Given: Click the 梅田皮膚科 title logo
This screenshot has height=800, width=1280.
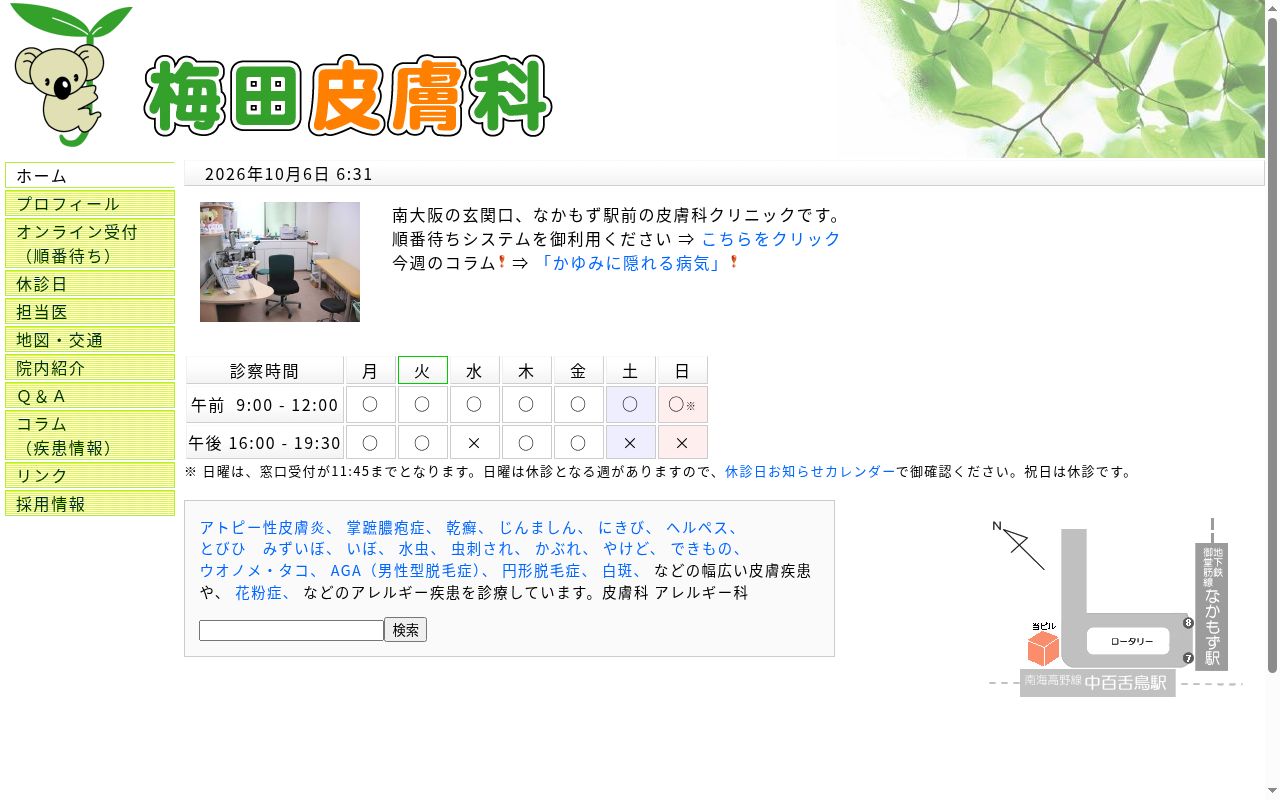Looking at the screenshot, I should pyautogui.click(x=348, y=96).
